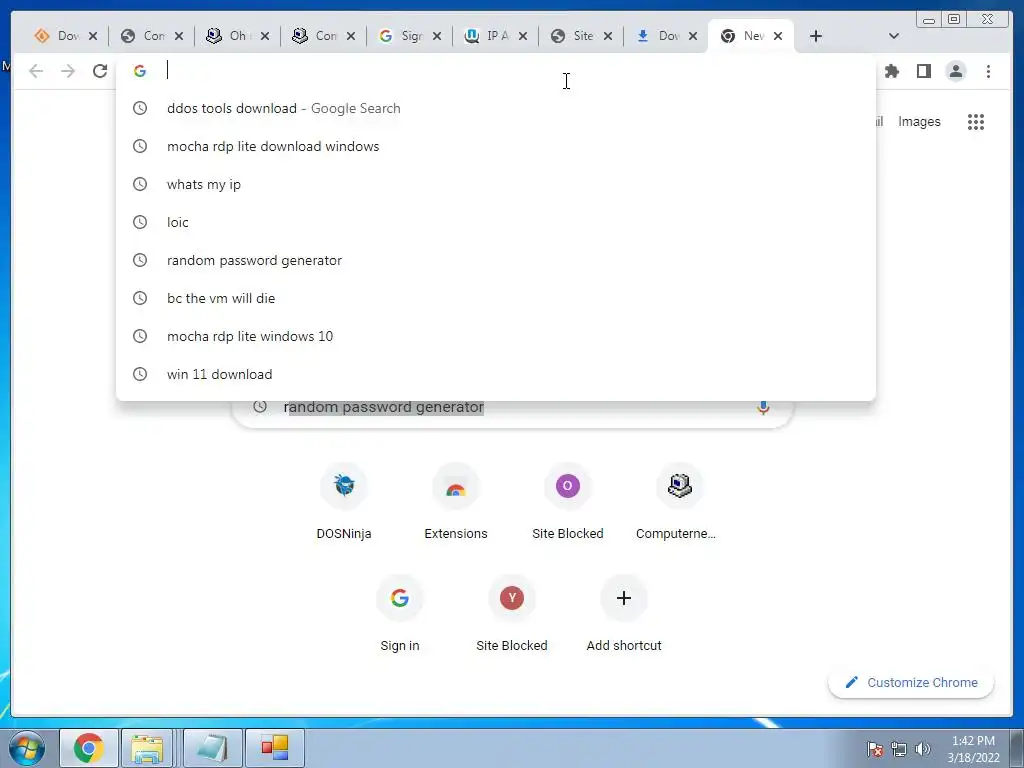Open the Extensions shortcut tile

pyautogui.click(x=456, y=502)
